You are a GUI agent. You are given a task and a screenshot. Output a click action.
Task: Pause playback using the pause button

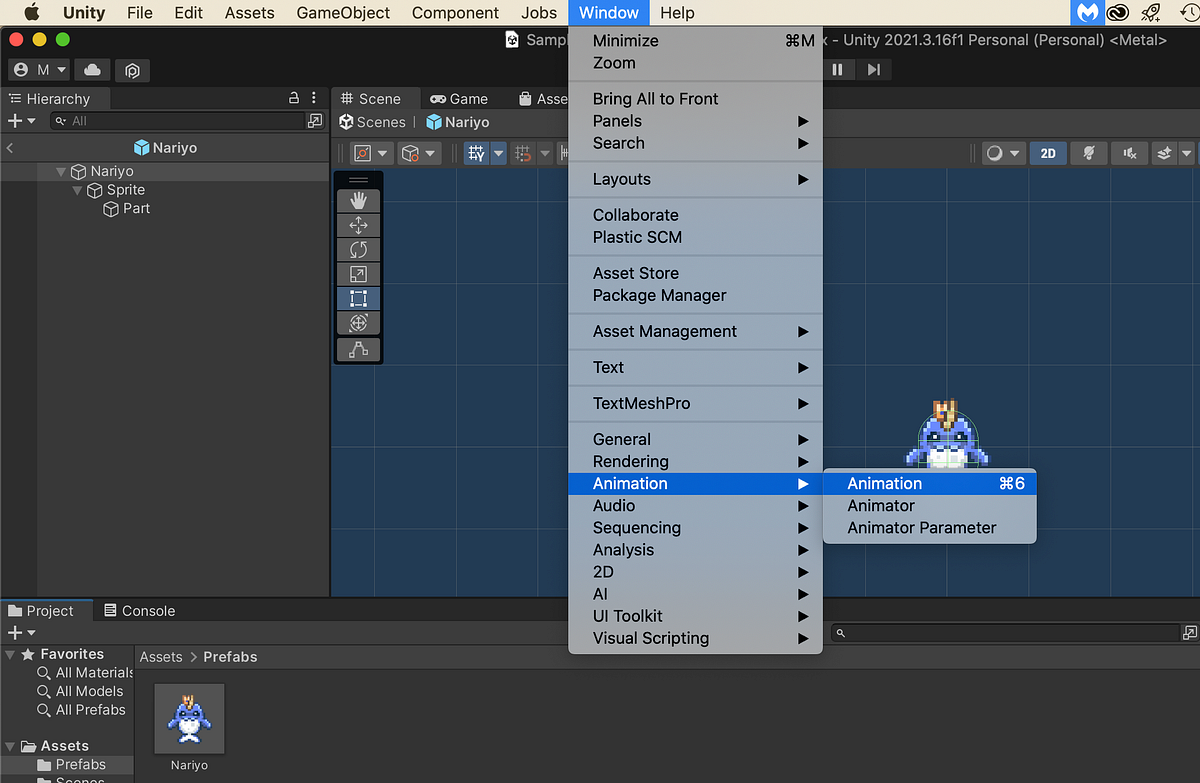click(x=838, y=69)
